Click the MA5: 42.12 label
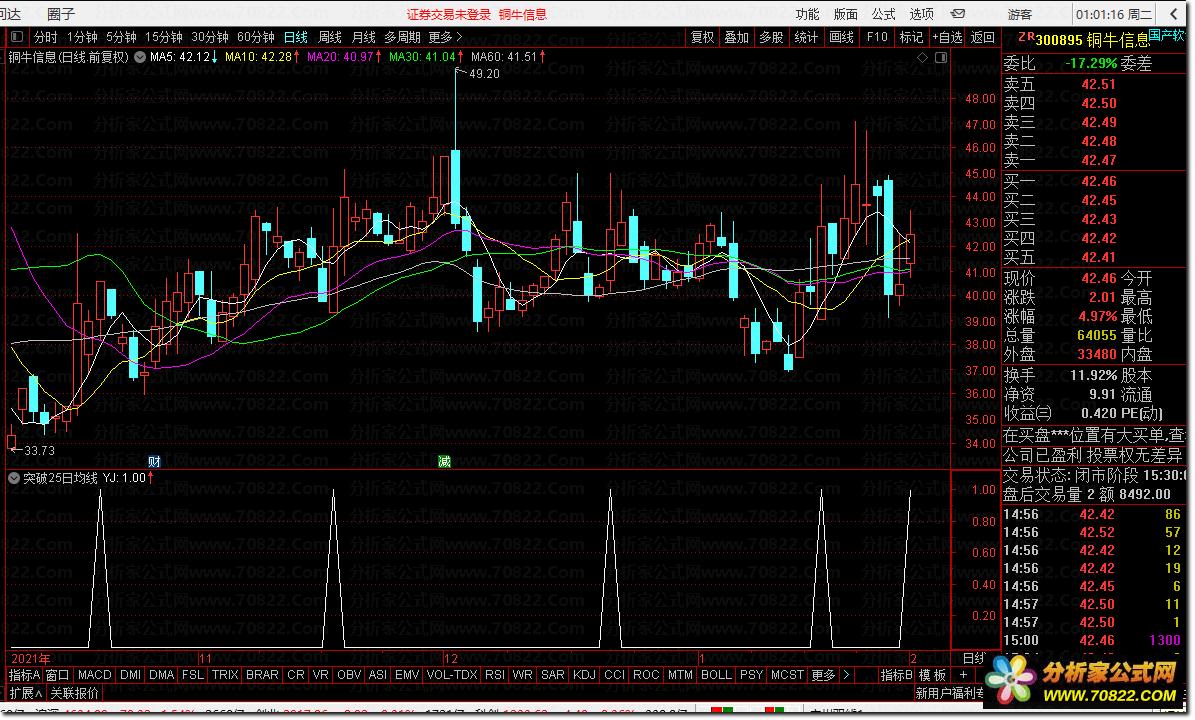The height and width of the screenshot is (720, 1195). (x=181, y=56)
